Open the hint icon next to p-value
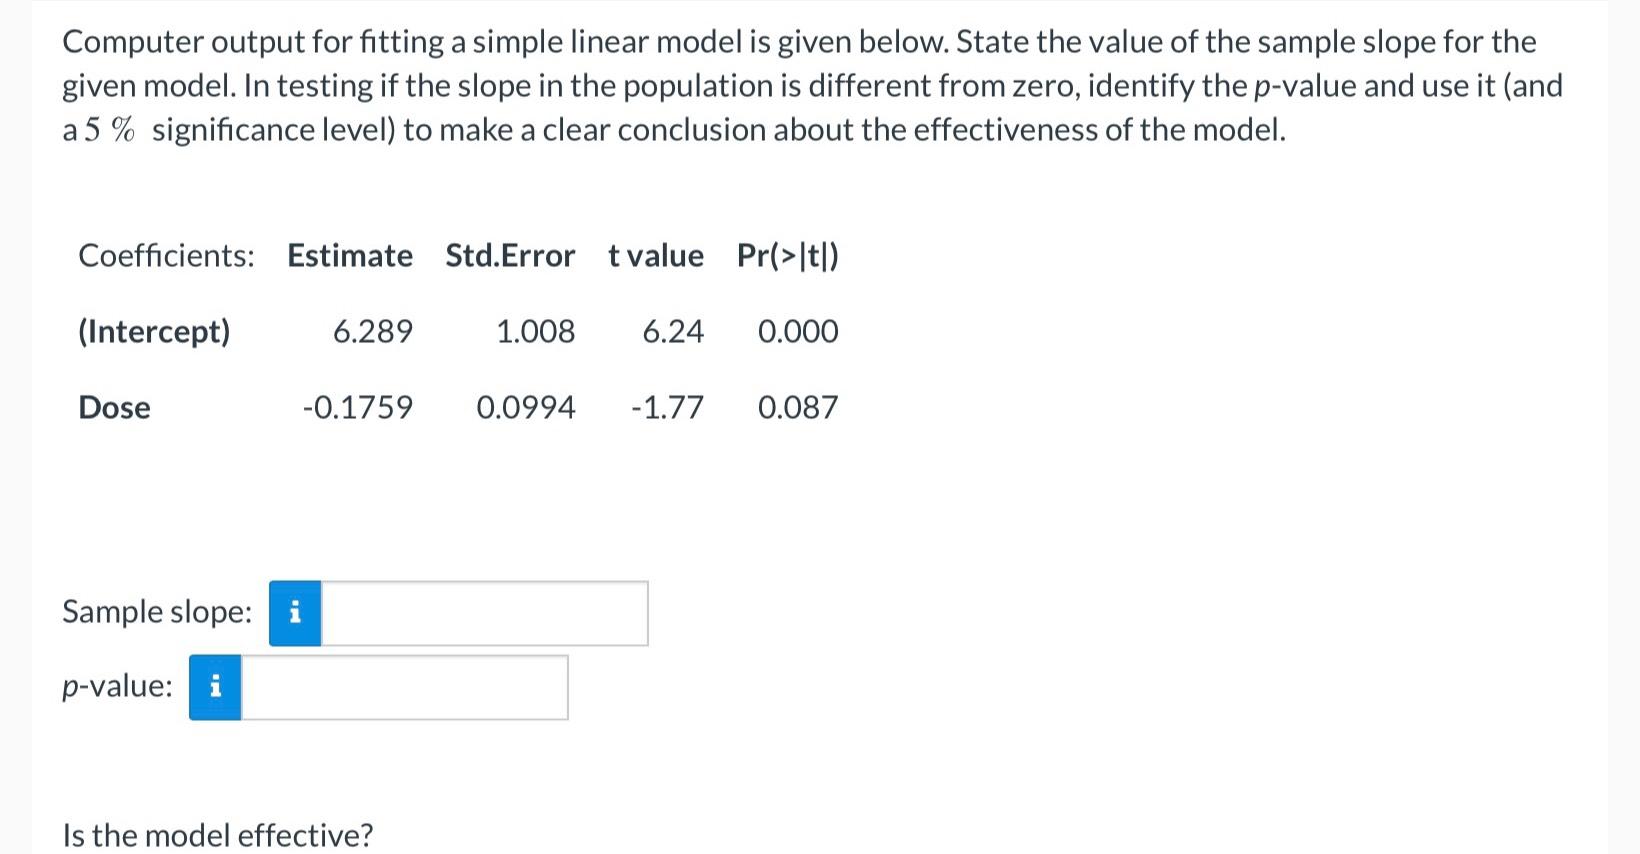Image resolution: width=1640 pixels, height=854 pixels. click(214, 687)
